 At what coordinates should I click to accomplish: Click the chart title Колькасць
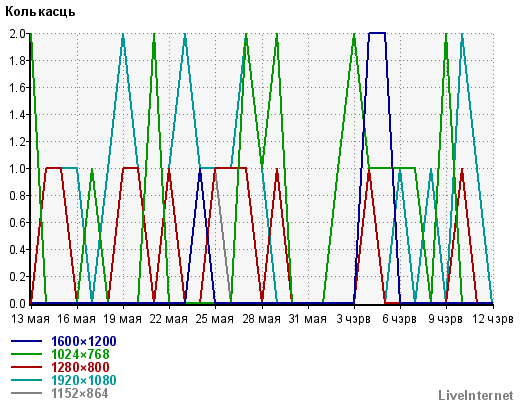(x=40, y=12)
